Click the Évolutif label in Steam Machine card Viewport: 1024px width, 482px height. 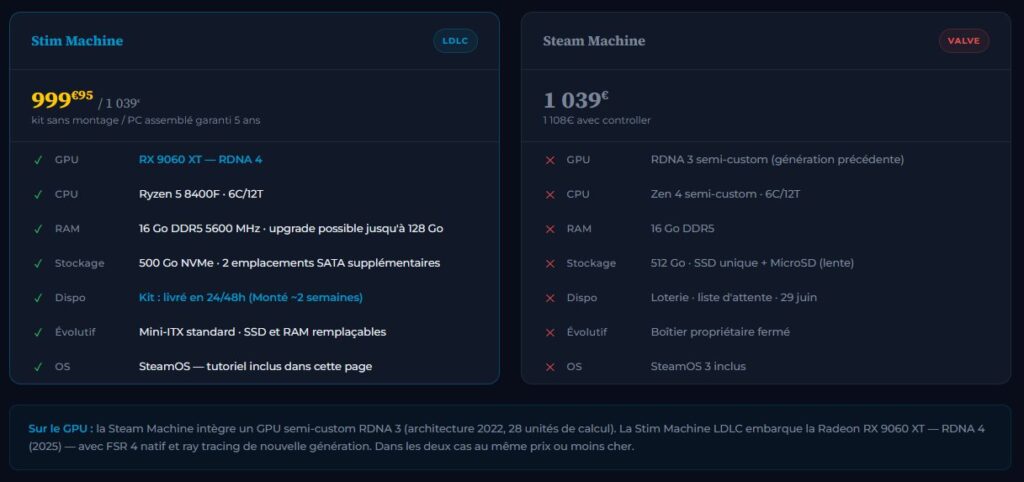(586, 332)
